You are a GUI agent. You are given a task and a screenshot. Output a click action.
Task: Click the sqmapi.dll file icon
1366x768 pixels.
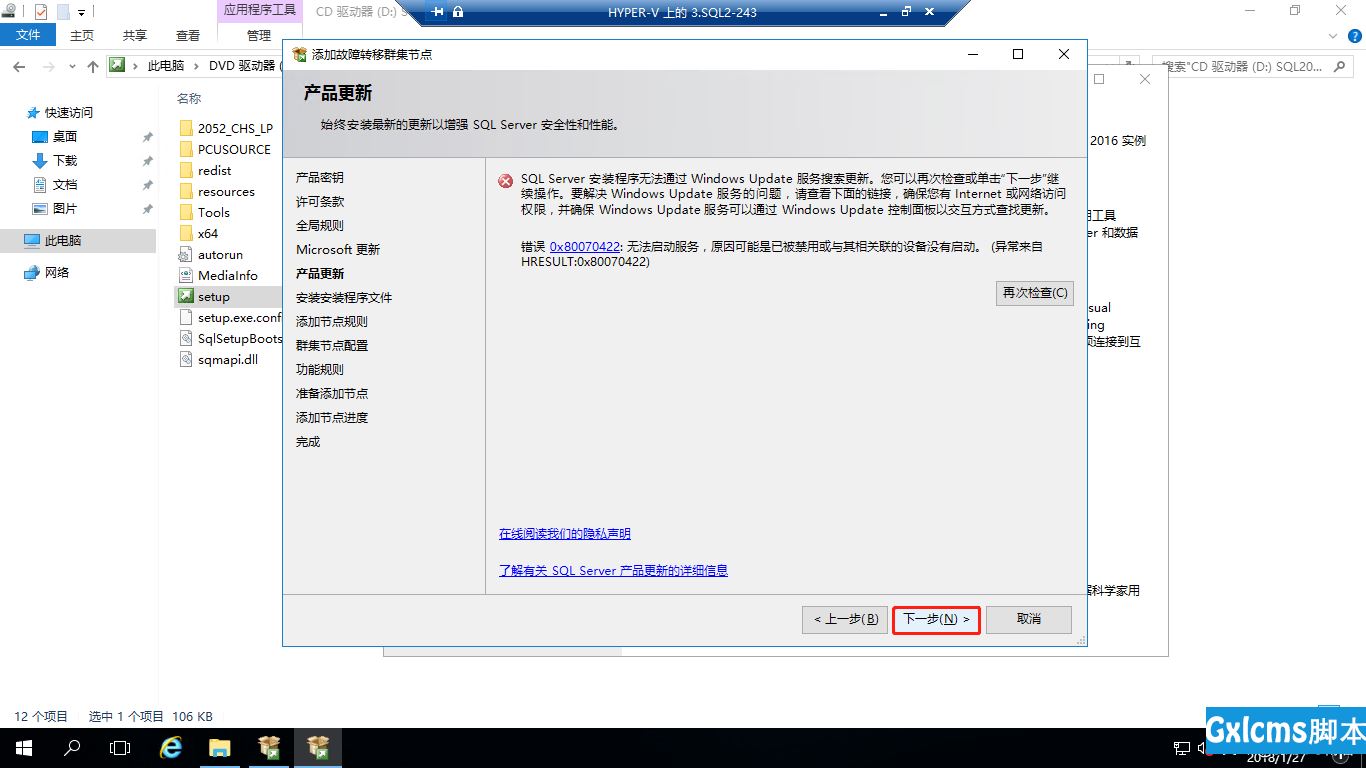point(185,359)
